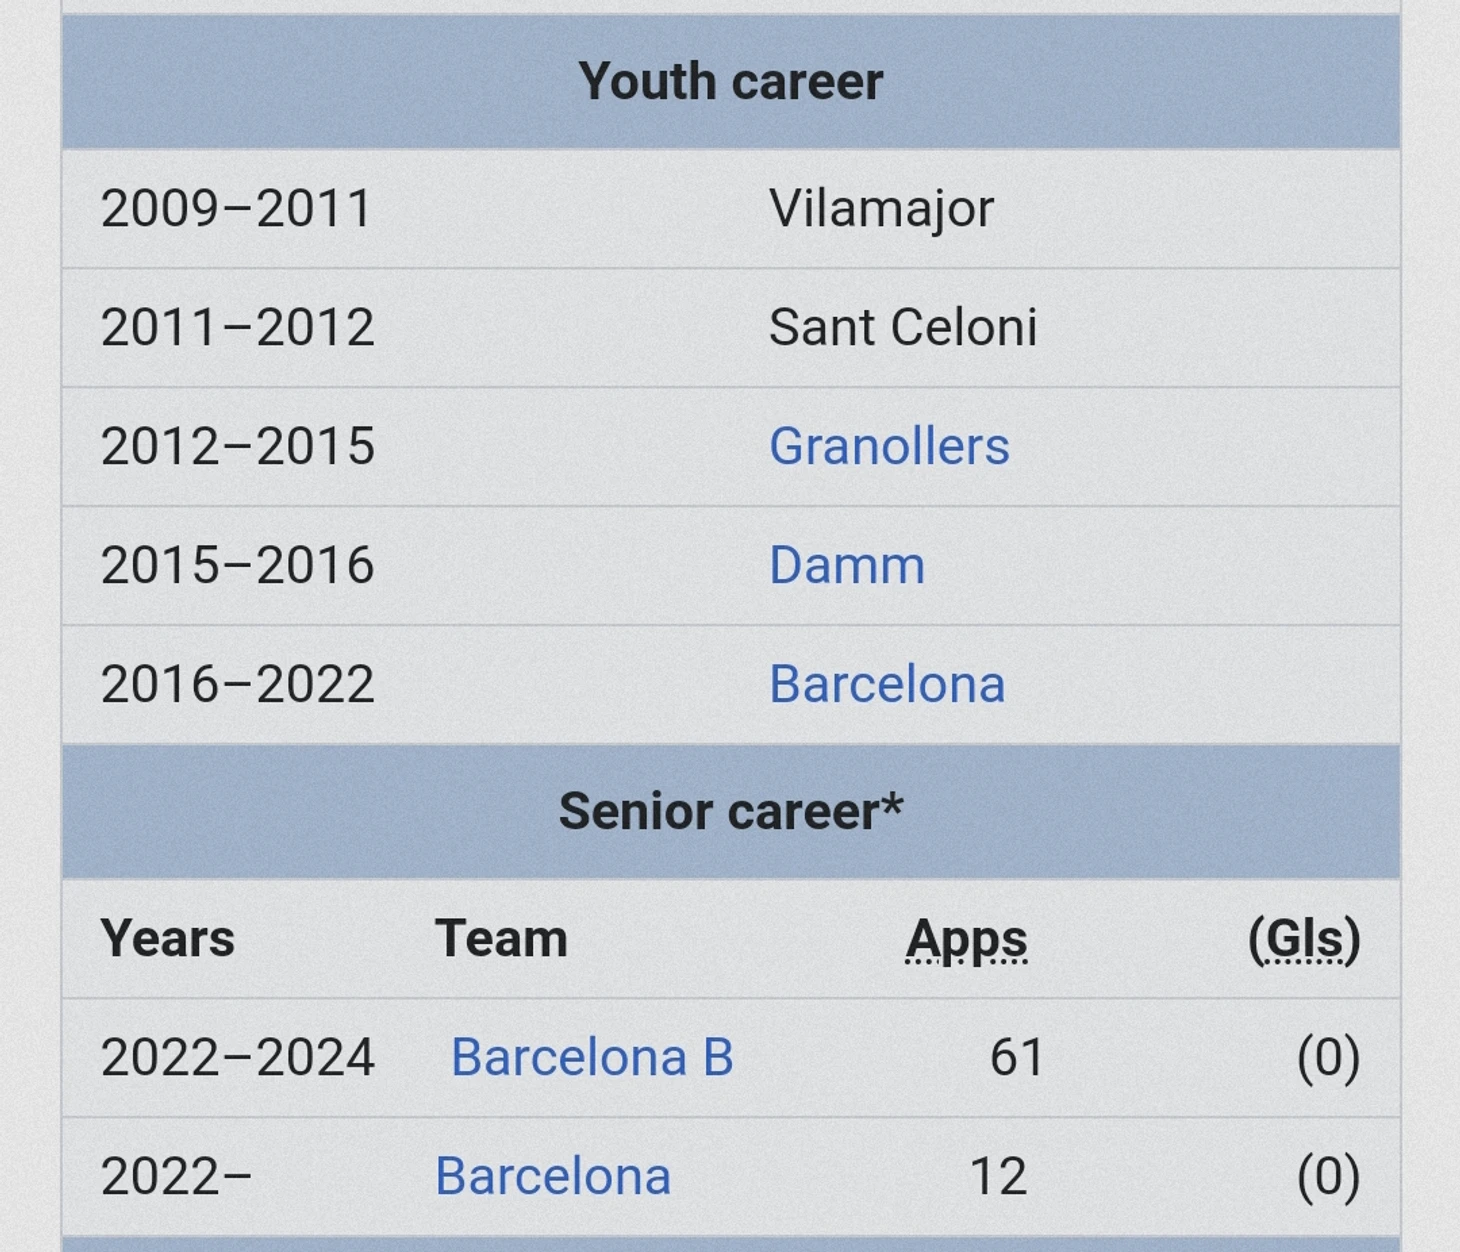The height and width of the screenshot is (1252, 1460).
Task: Click the 2009–2011 years cell
Action: point(237,209)
